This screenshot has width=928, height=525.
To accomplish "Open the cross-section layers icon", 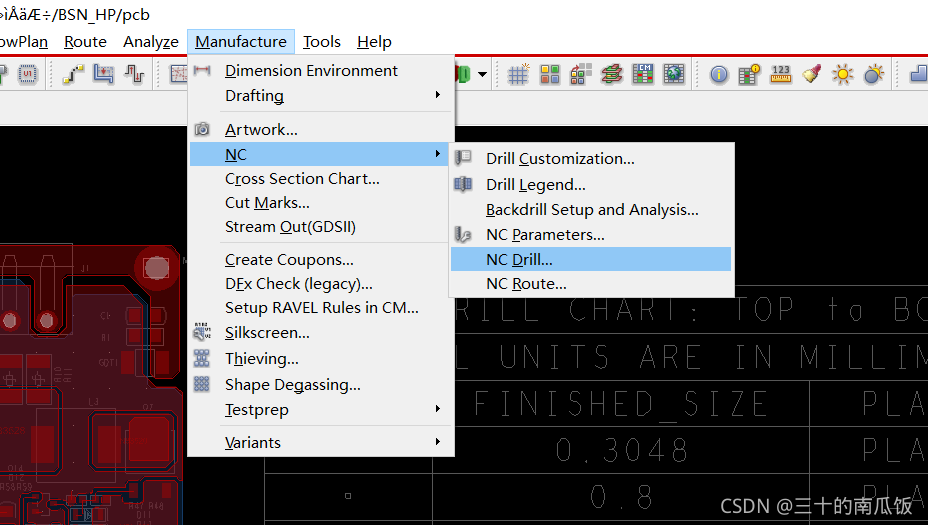I will click(612, 74).
